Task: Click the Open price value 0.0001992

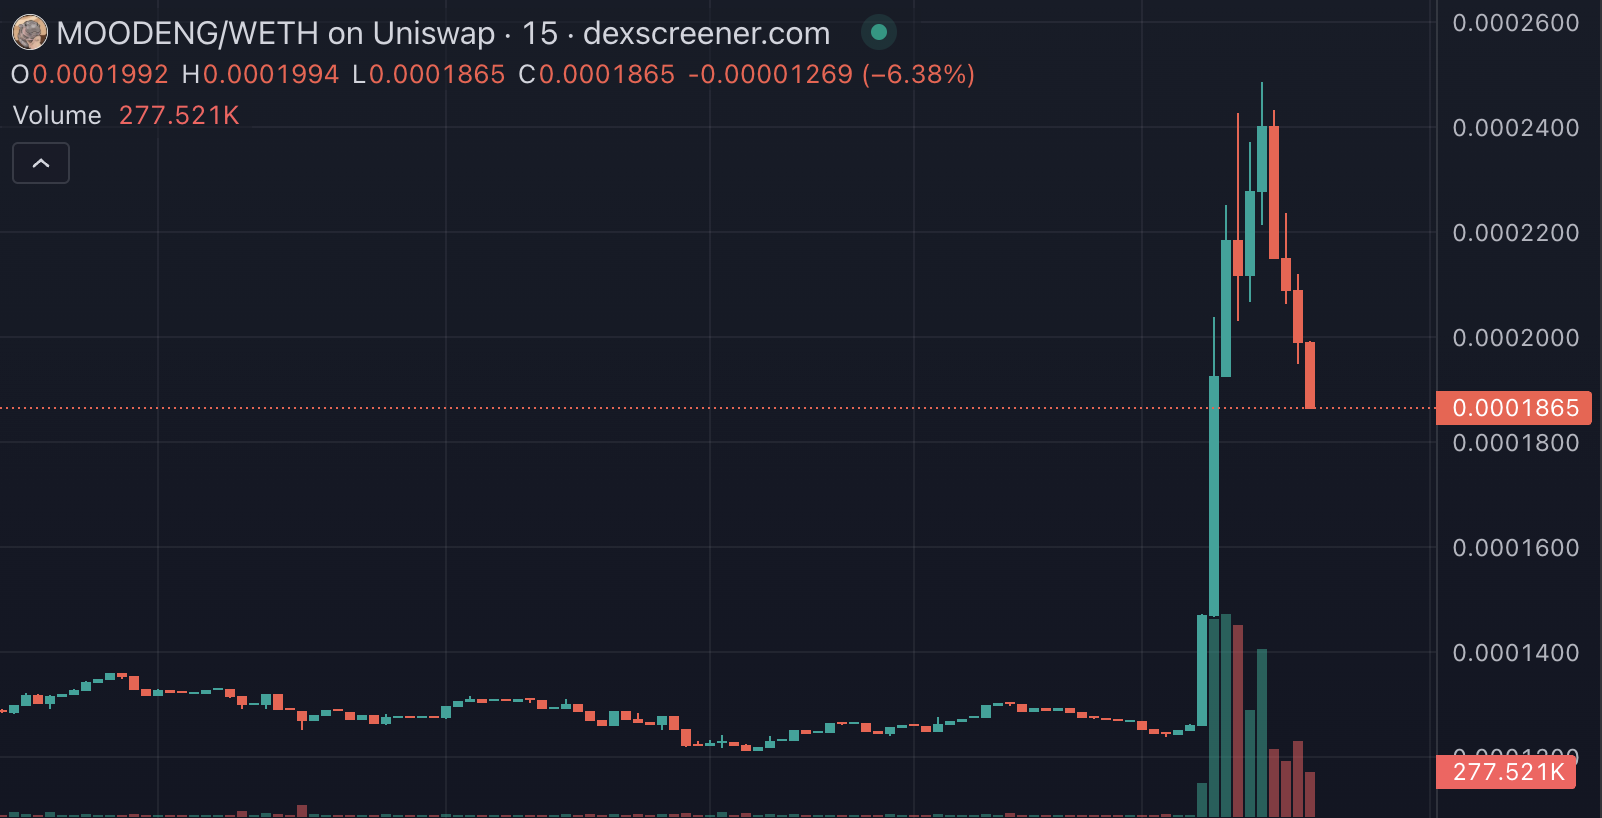Action: [100, 74]
